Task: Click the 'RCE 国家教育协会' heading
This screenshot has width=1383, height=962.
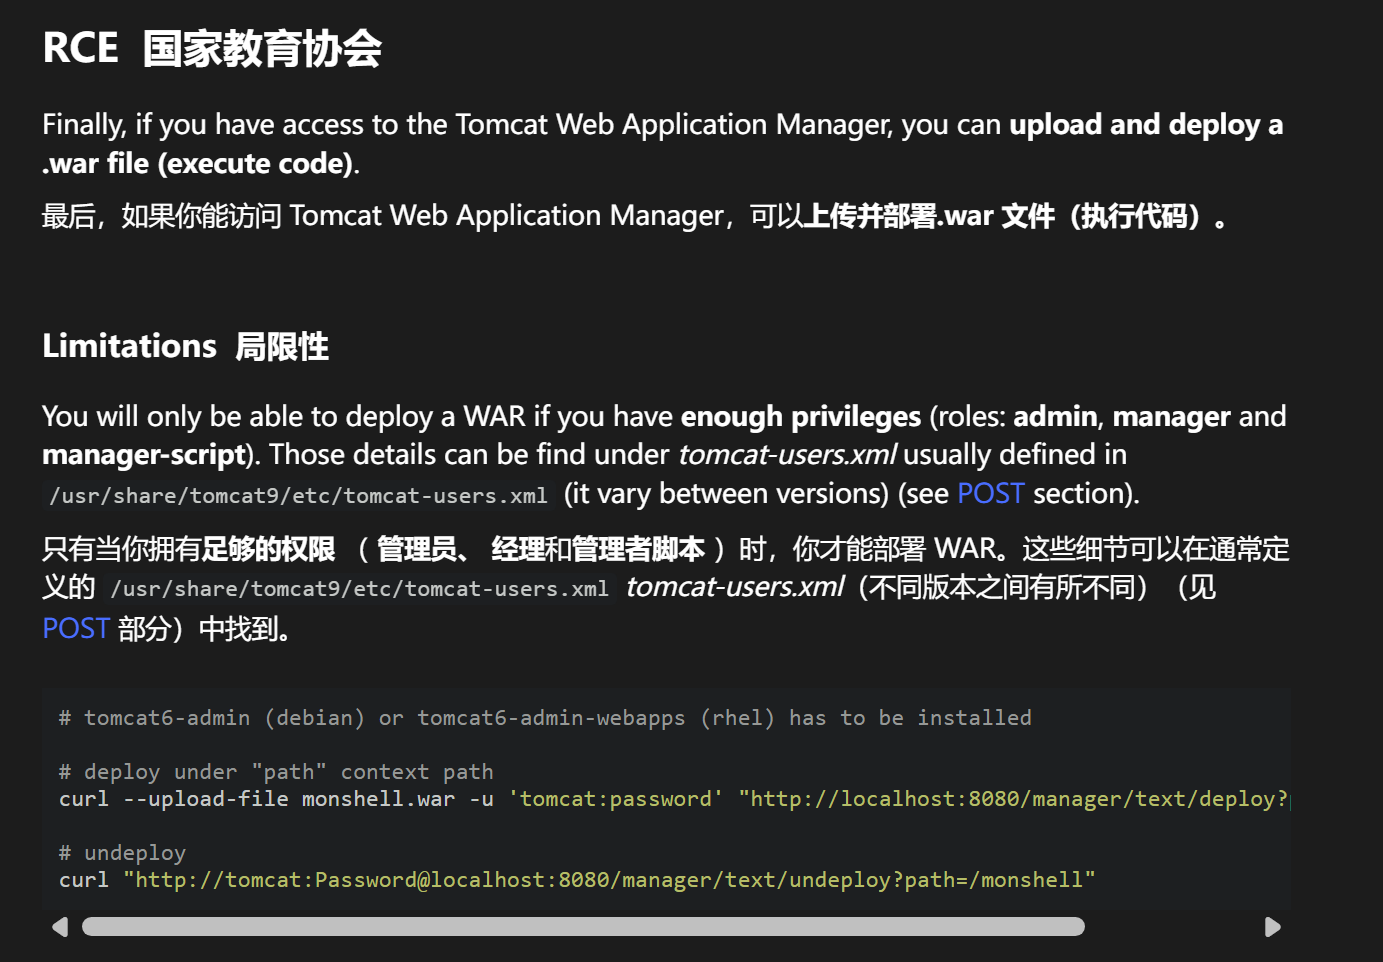Action: [x=212, y=48]
